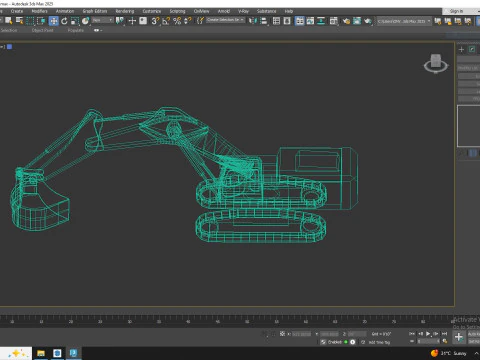Open Render Setup dialog
Image resolution: width=480 pixels, height=360 pixels.
click(x=346, y=21)
